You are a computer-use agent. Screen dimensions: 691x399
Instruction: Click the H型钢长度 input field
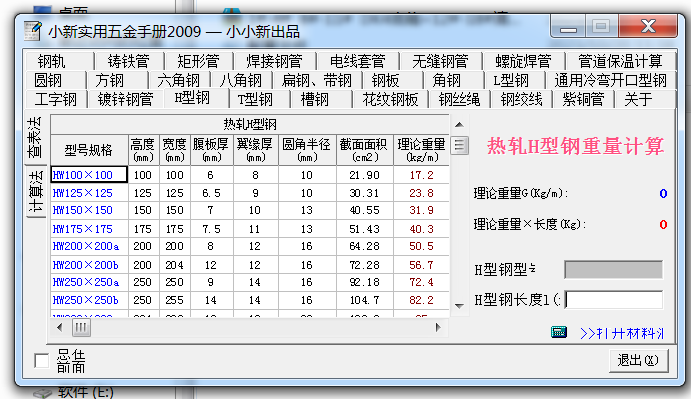[613, 300]
